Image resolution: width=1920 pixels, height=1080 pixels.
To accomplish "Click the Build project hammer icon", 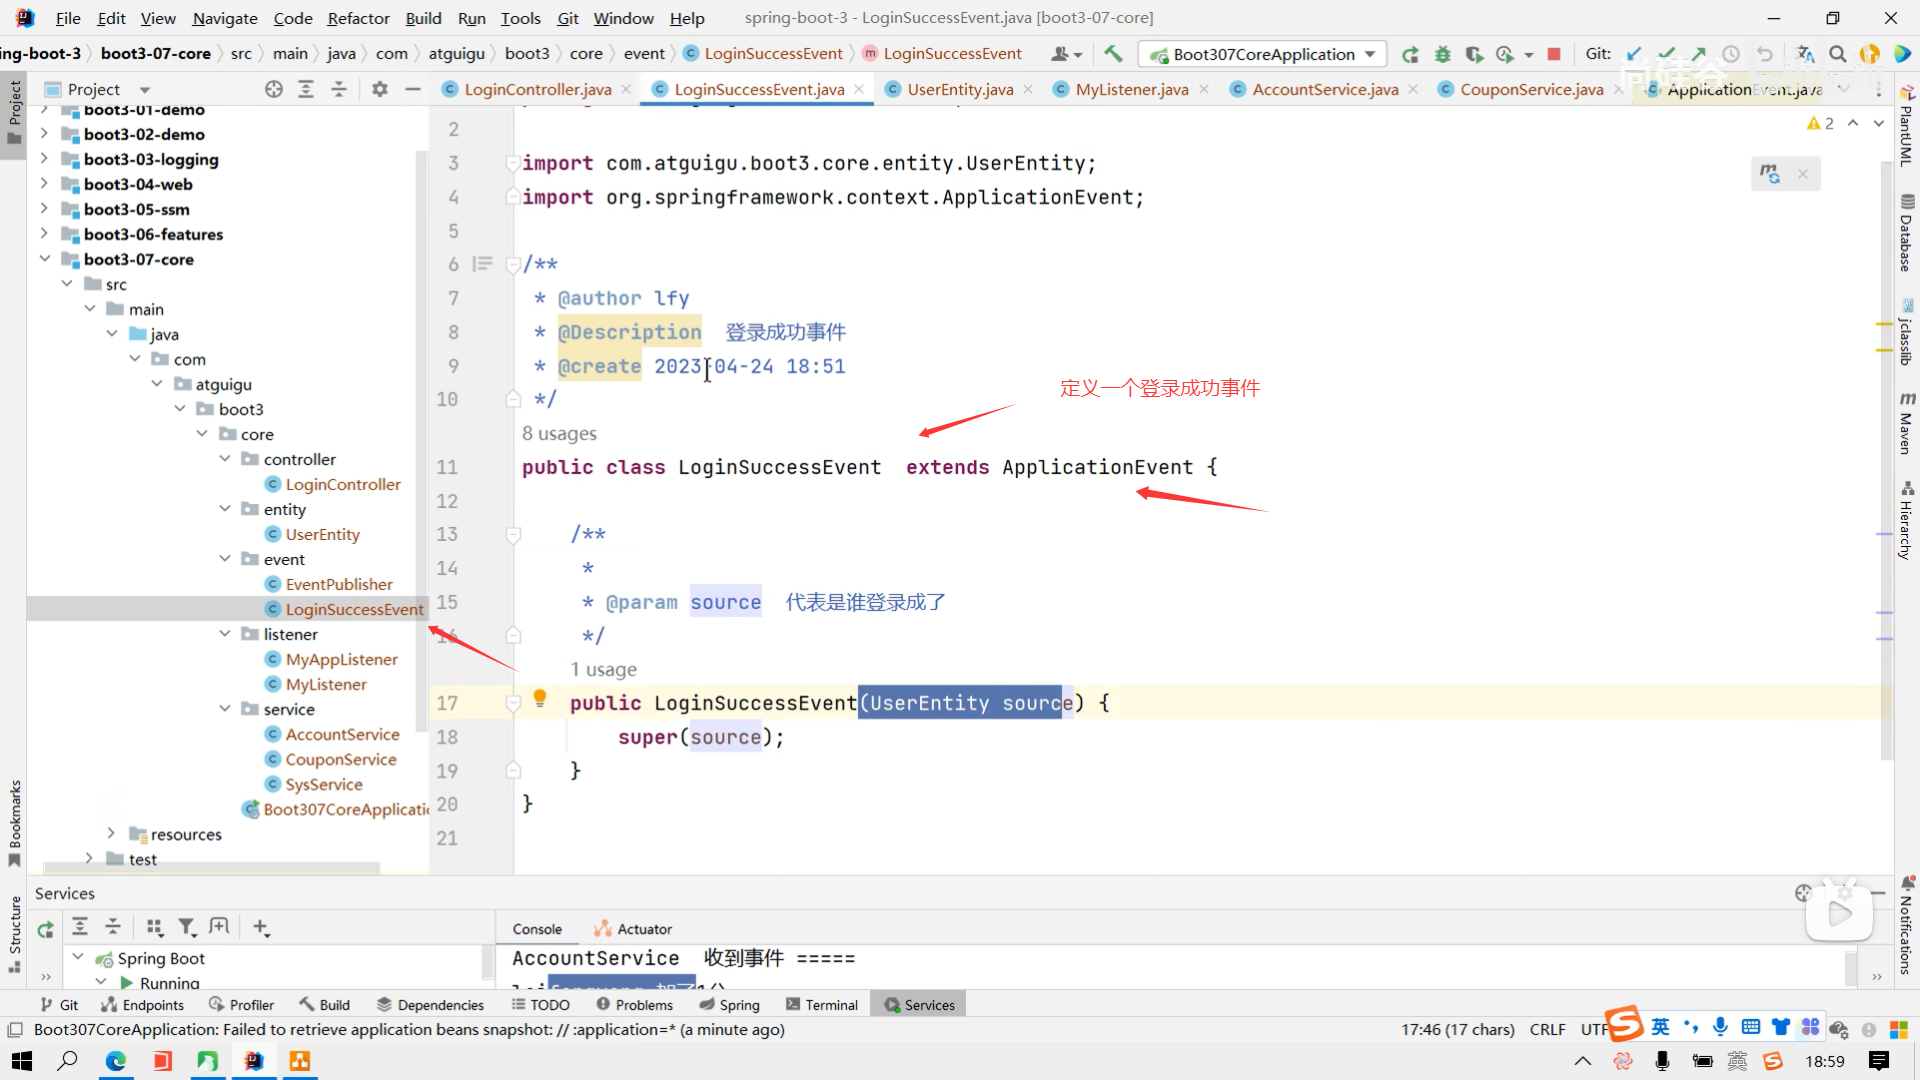I will pos(1113,54).
